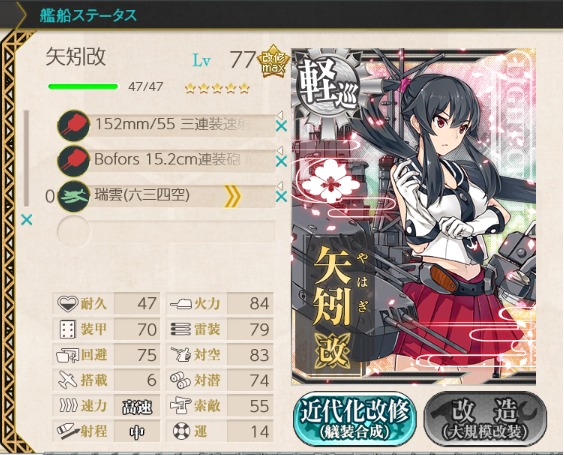Select the green seaplane icon for 瑞雲

tap(73, 196)
